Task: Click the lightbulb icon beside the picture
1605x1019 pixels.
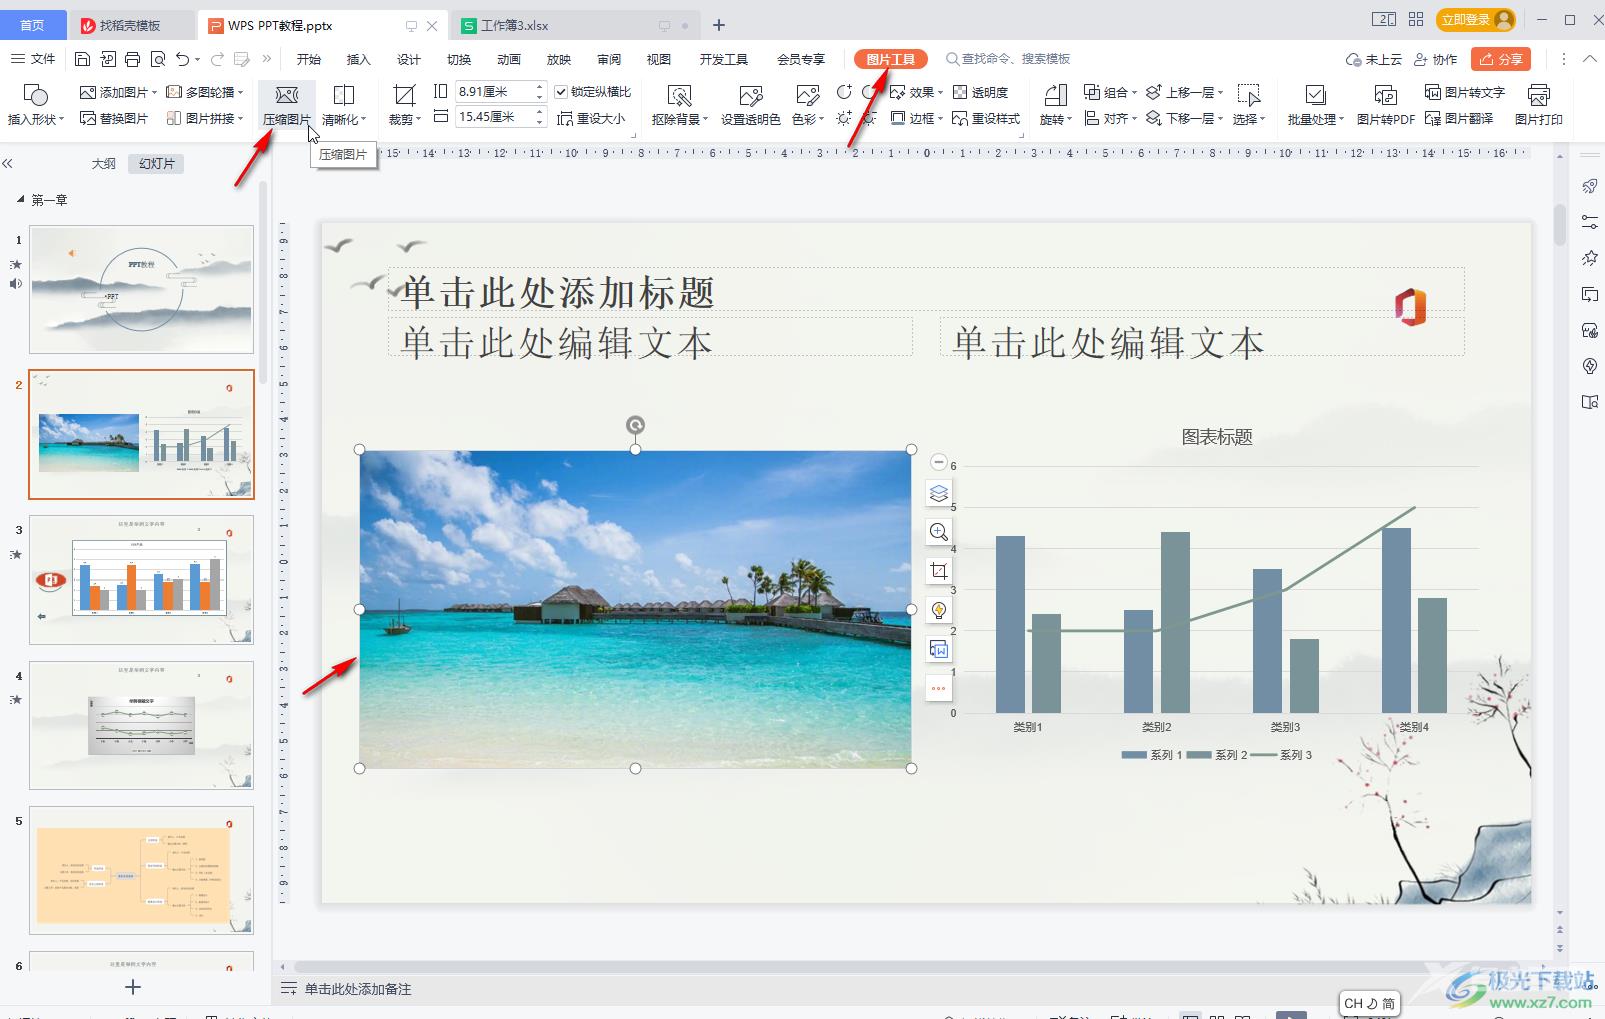Action: [938, 610]
